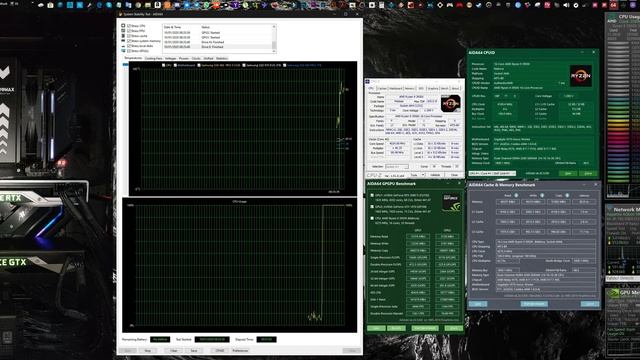Click the flame icon in the System Stability Test title bar

pyautogui.click(x=120, y=14)
